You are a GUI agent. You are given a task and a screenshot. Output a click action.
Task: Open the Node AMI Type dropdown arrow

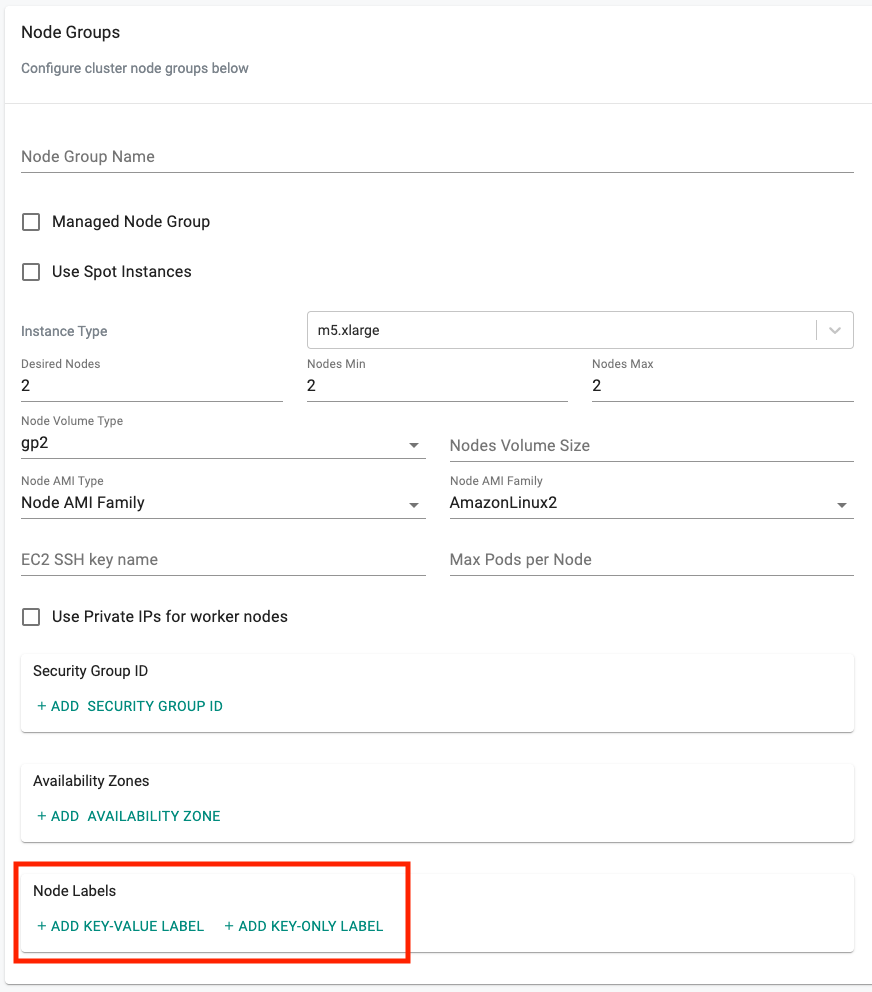point(413,505)
